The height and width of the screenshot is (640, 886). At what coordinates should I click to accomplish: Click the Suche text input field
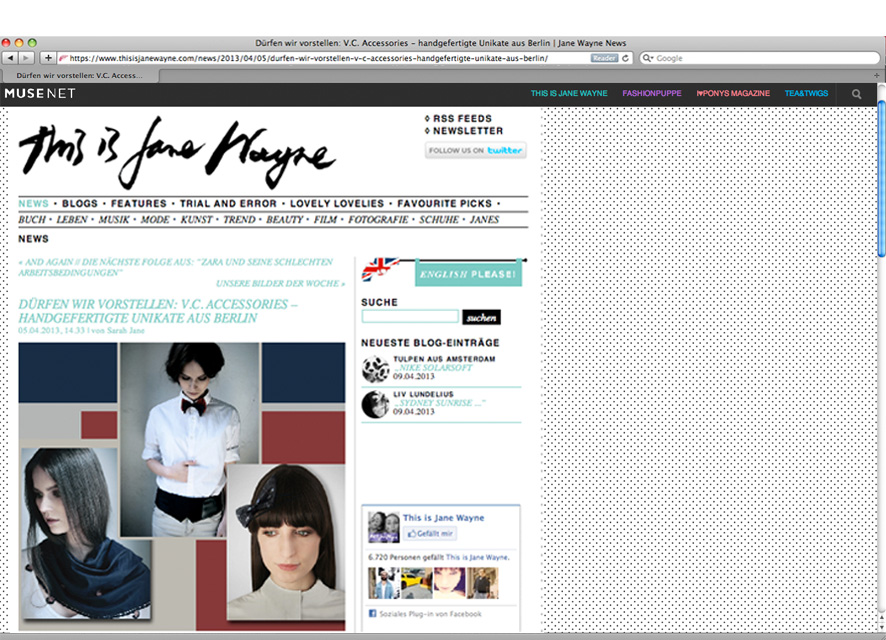[x=410, y=317]
